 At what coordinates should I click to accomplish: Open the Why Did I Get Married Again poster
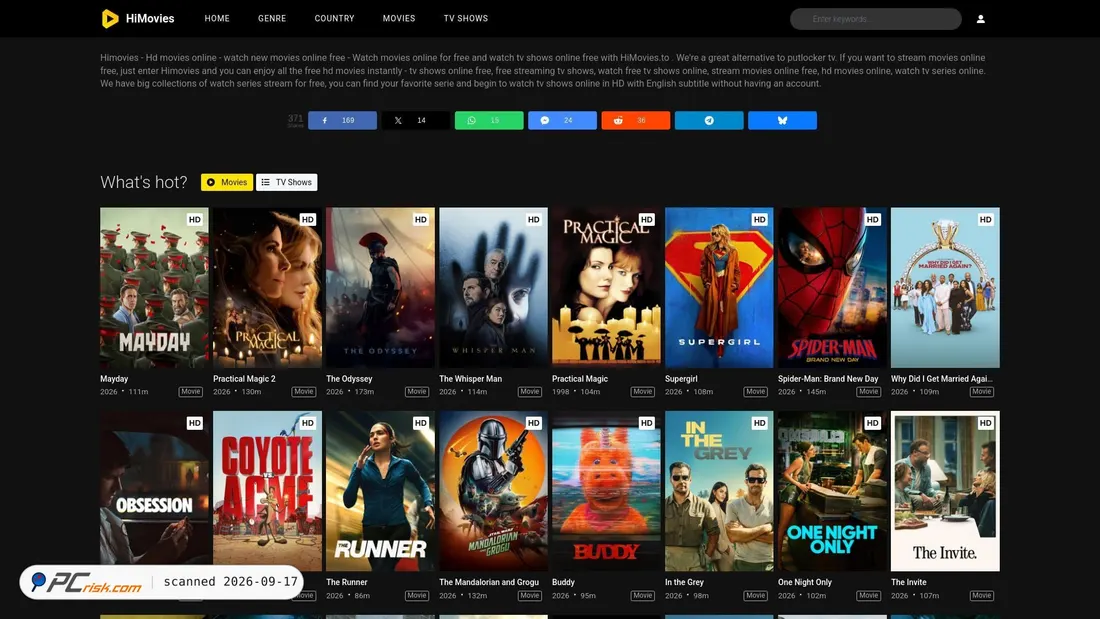945,288
